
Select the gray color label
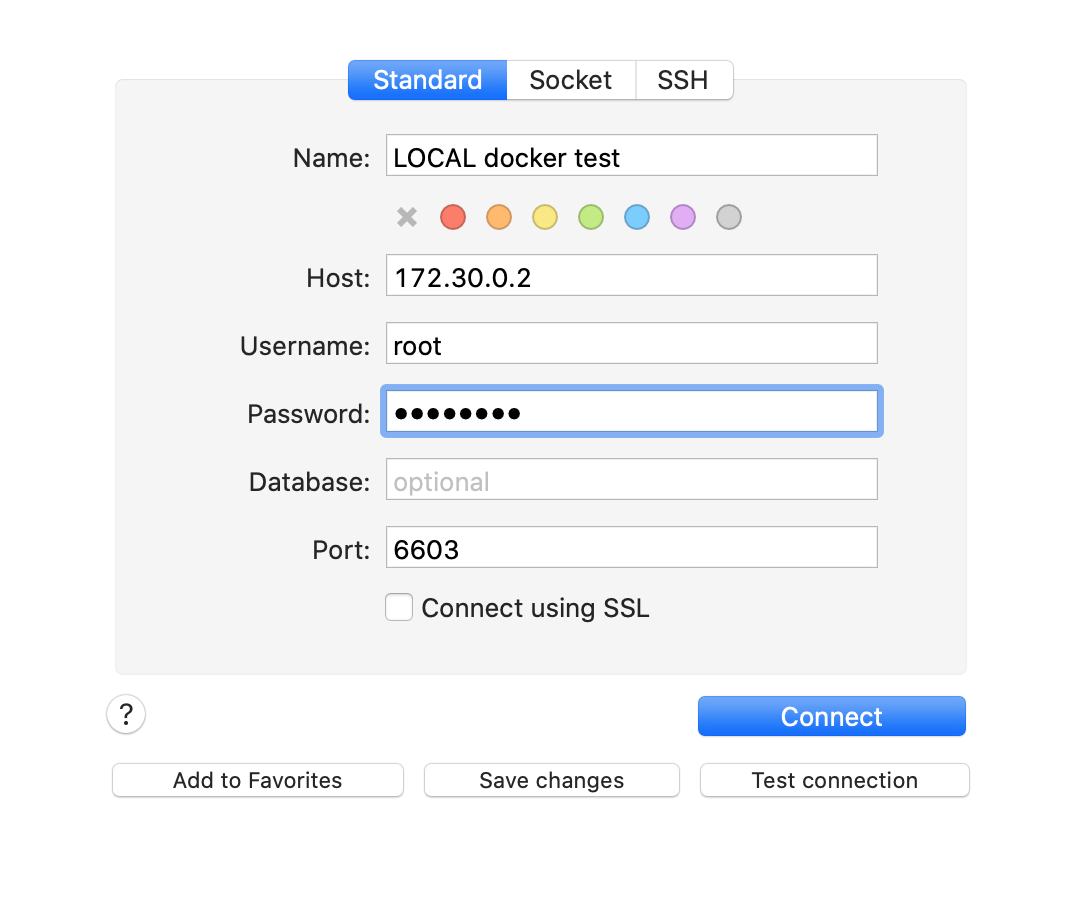pyautogui.click(x=729, y=217)
